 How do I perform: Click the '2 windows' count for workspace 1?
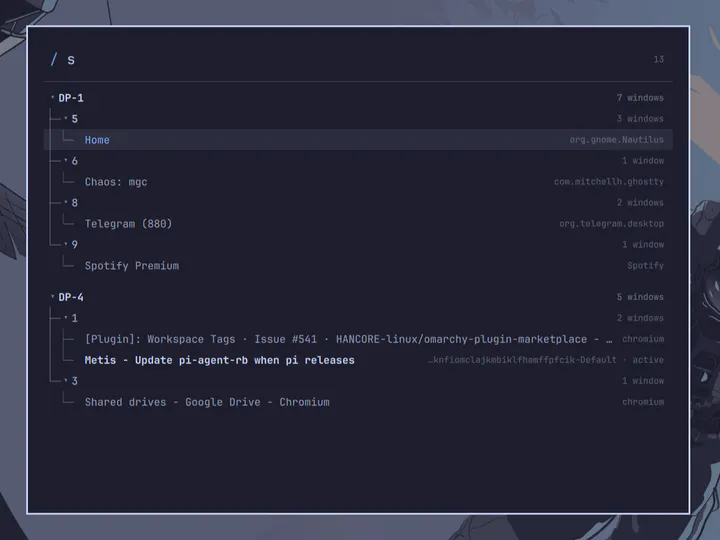(640, 318)
